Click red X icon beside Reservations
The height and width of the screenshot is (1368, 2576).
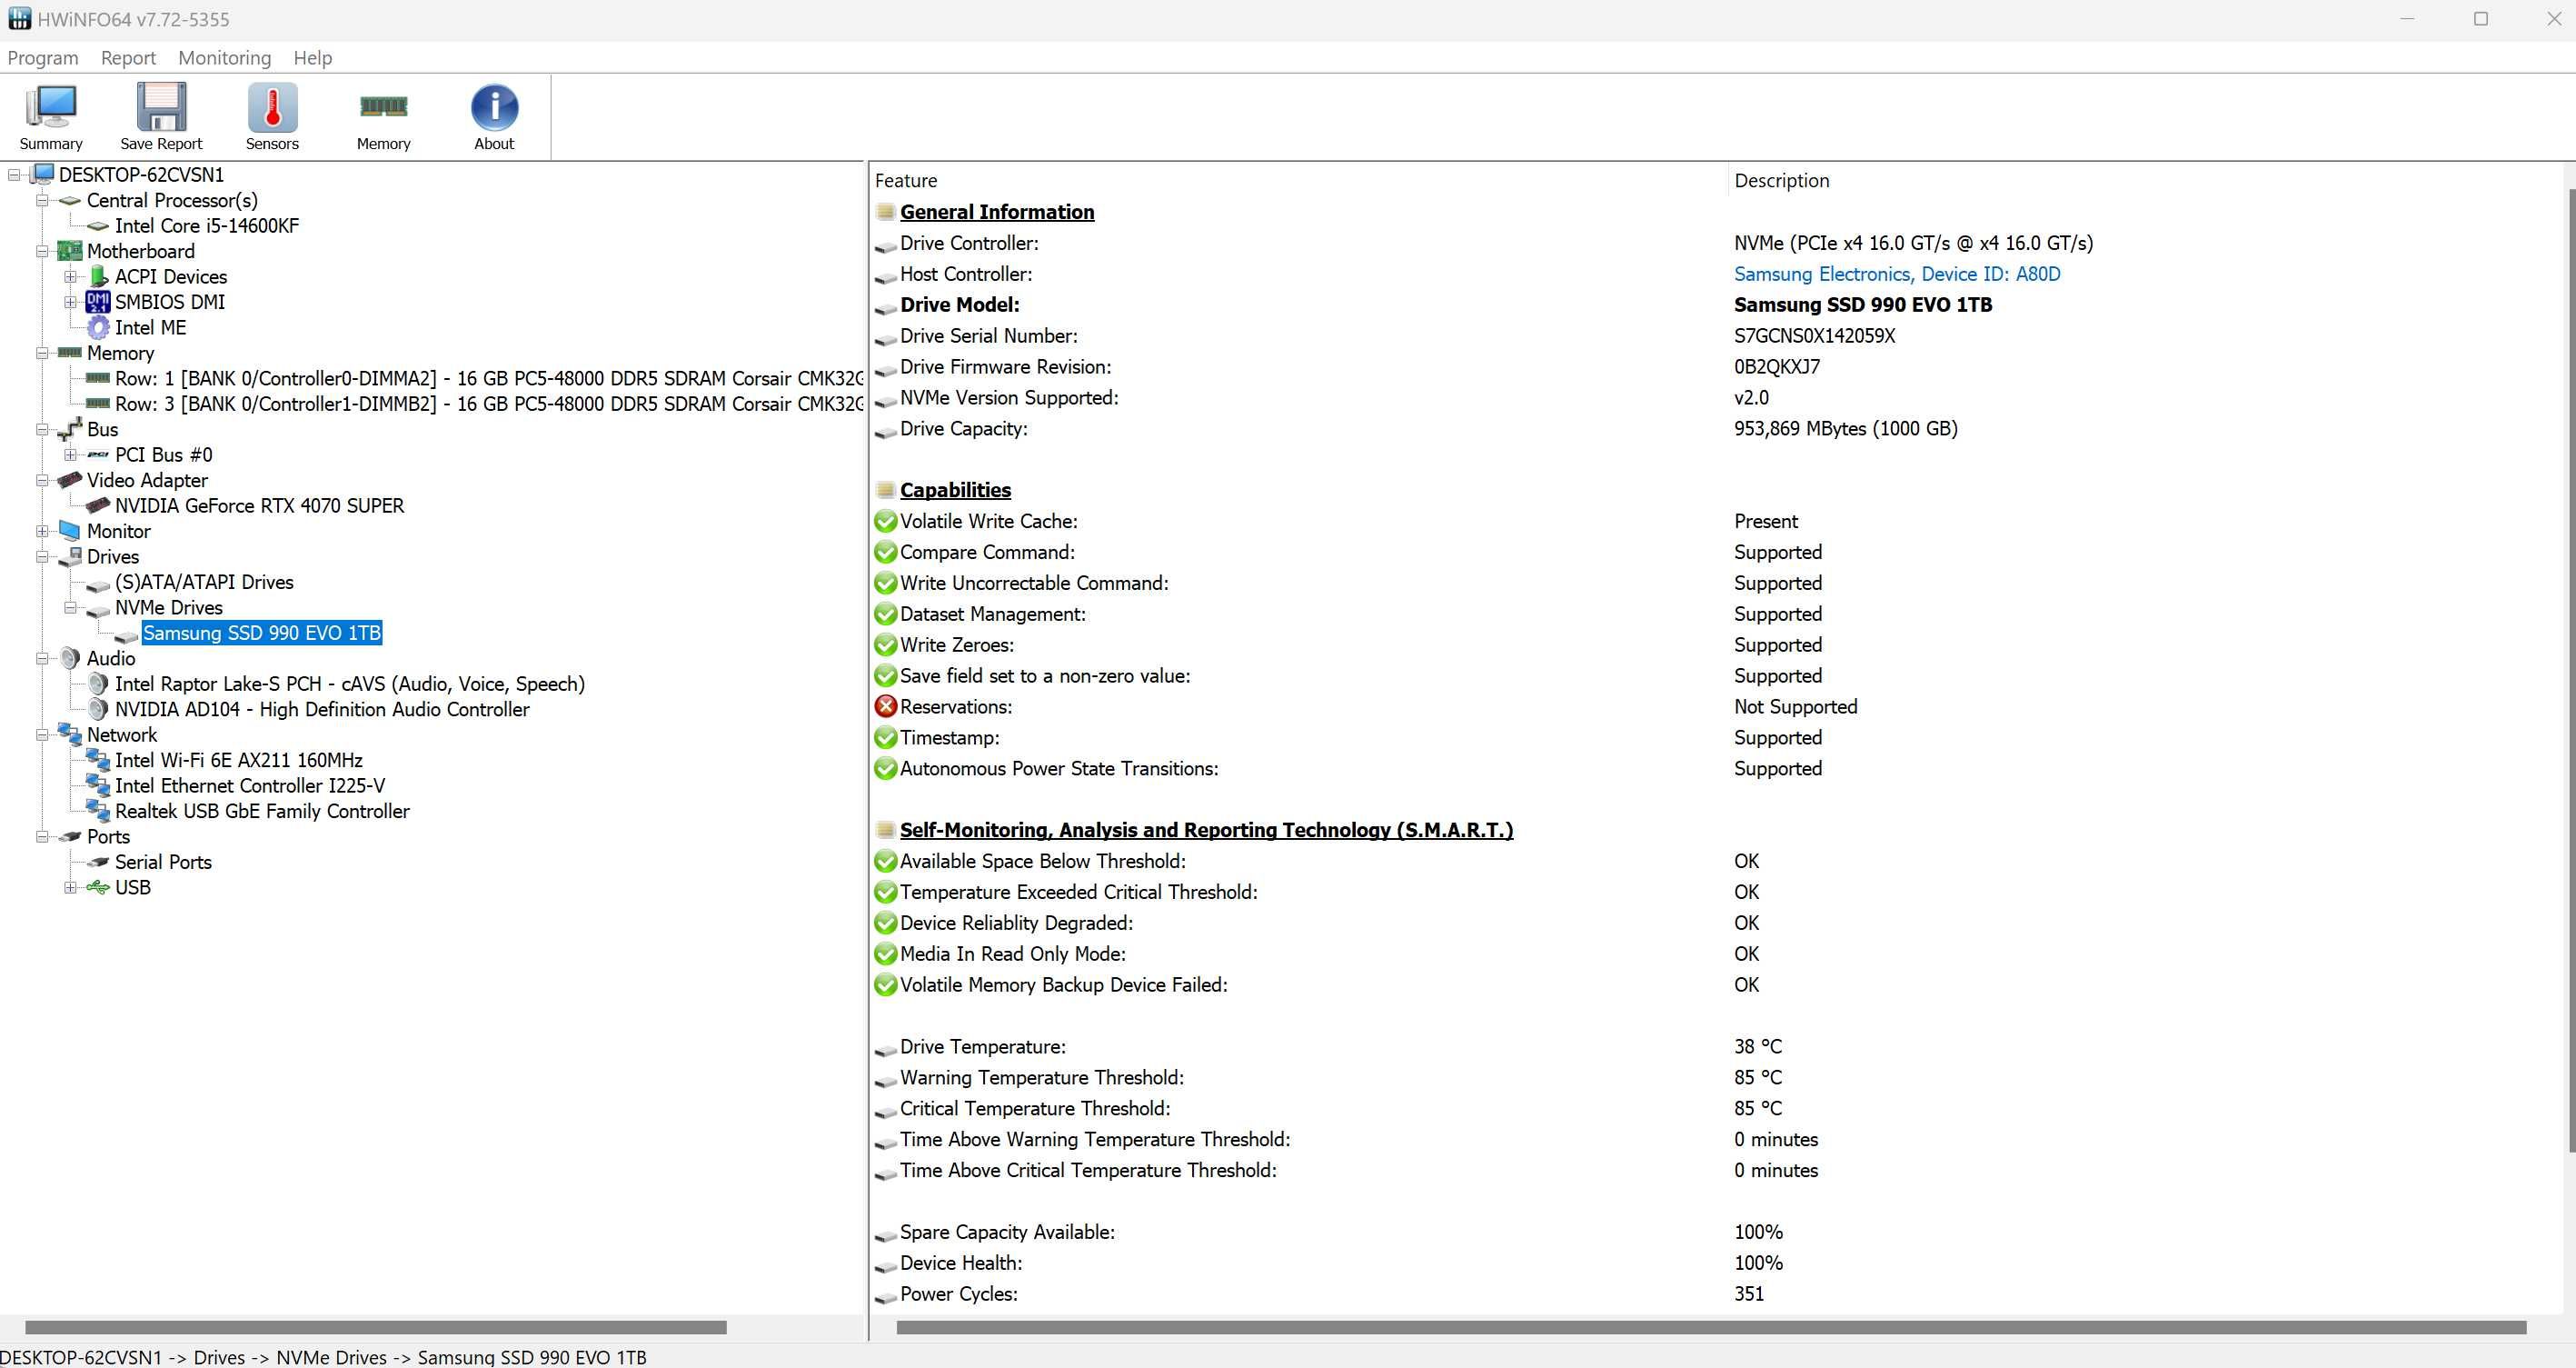click(885, 707)
